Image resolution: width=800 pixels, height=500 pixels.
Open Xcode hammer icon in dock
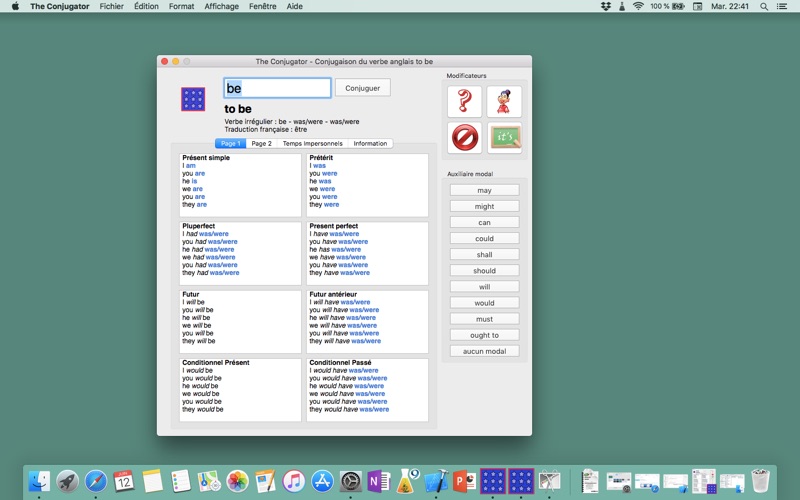pos(436,481)
